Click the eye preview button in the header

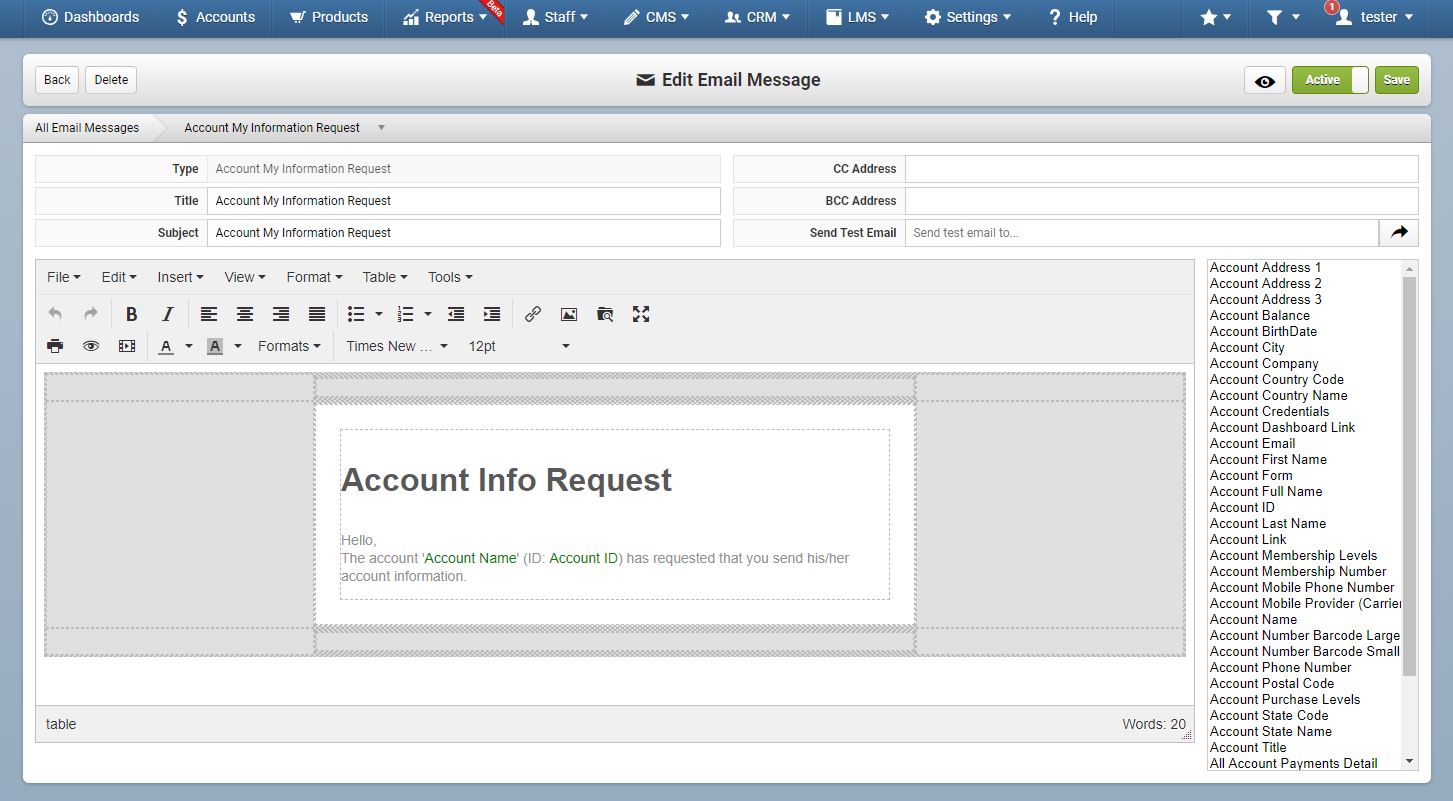1265,80
